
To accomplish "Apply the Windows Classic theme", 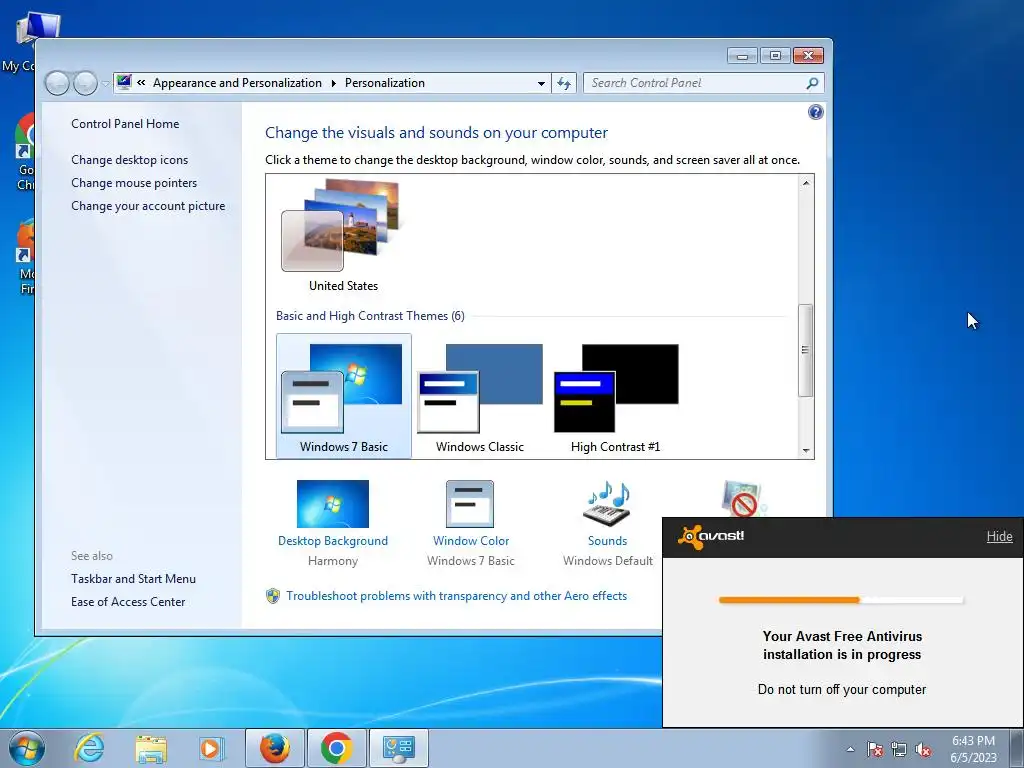I will pyautogui.click(x=480, y=395).
